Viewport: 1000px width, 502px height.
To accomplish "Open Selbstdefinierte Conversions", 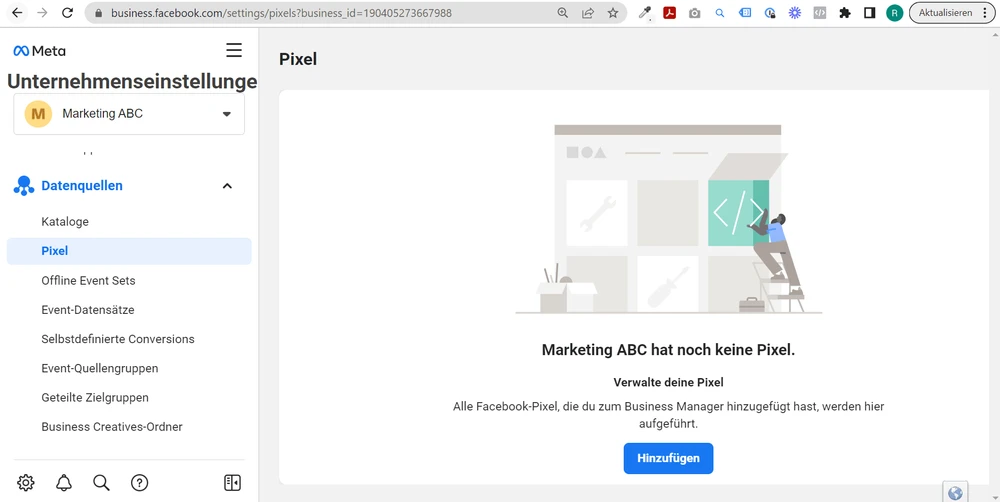I will click(118, 339).
